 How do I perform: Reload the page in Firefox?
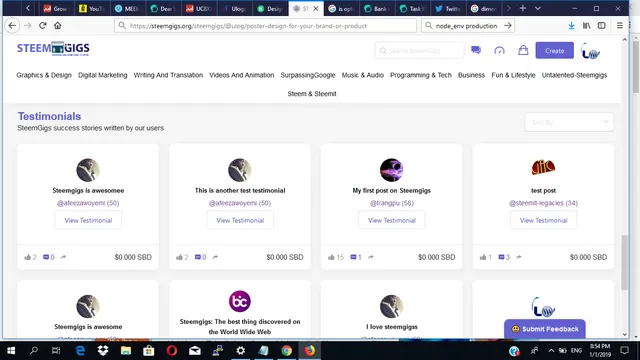coord(42,25)
